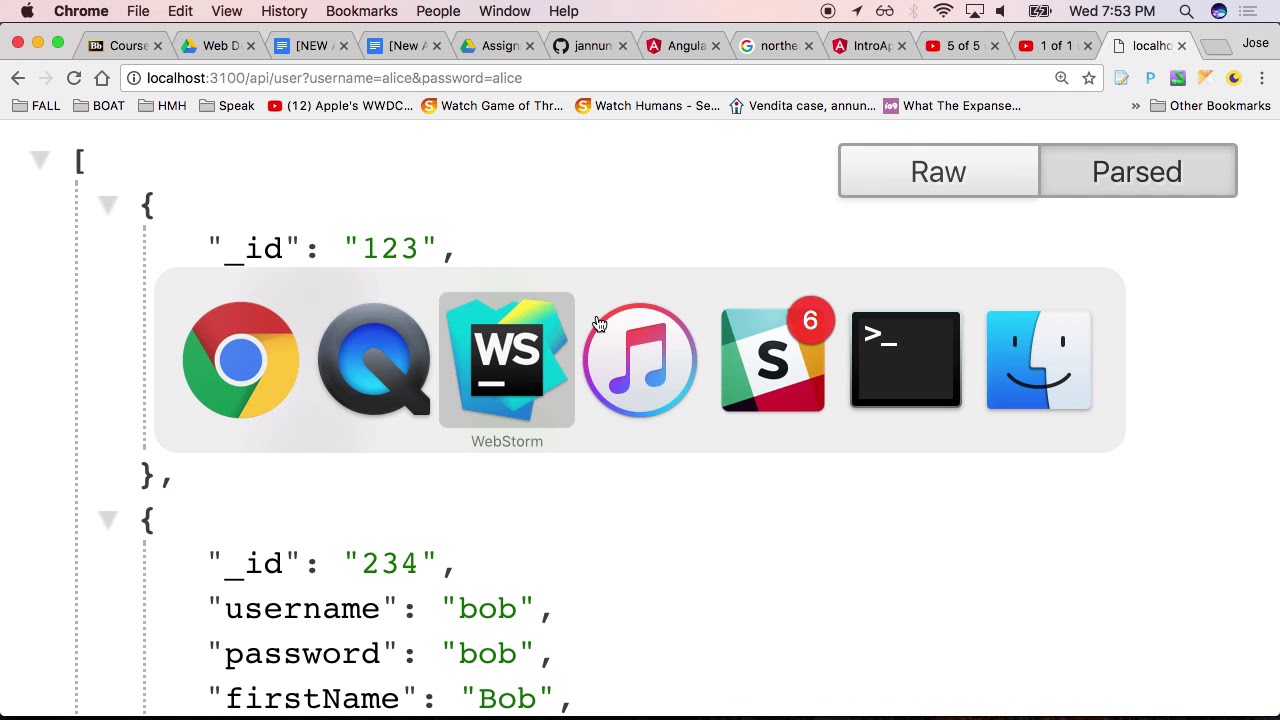
Task: Click the screen recording stop icon
Action: coord(828,11)
